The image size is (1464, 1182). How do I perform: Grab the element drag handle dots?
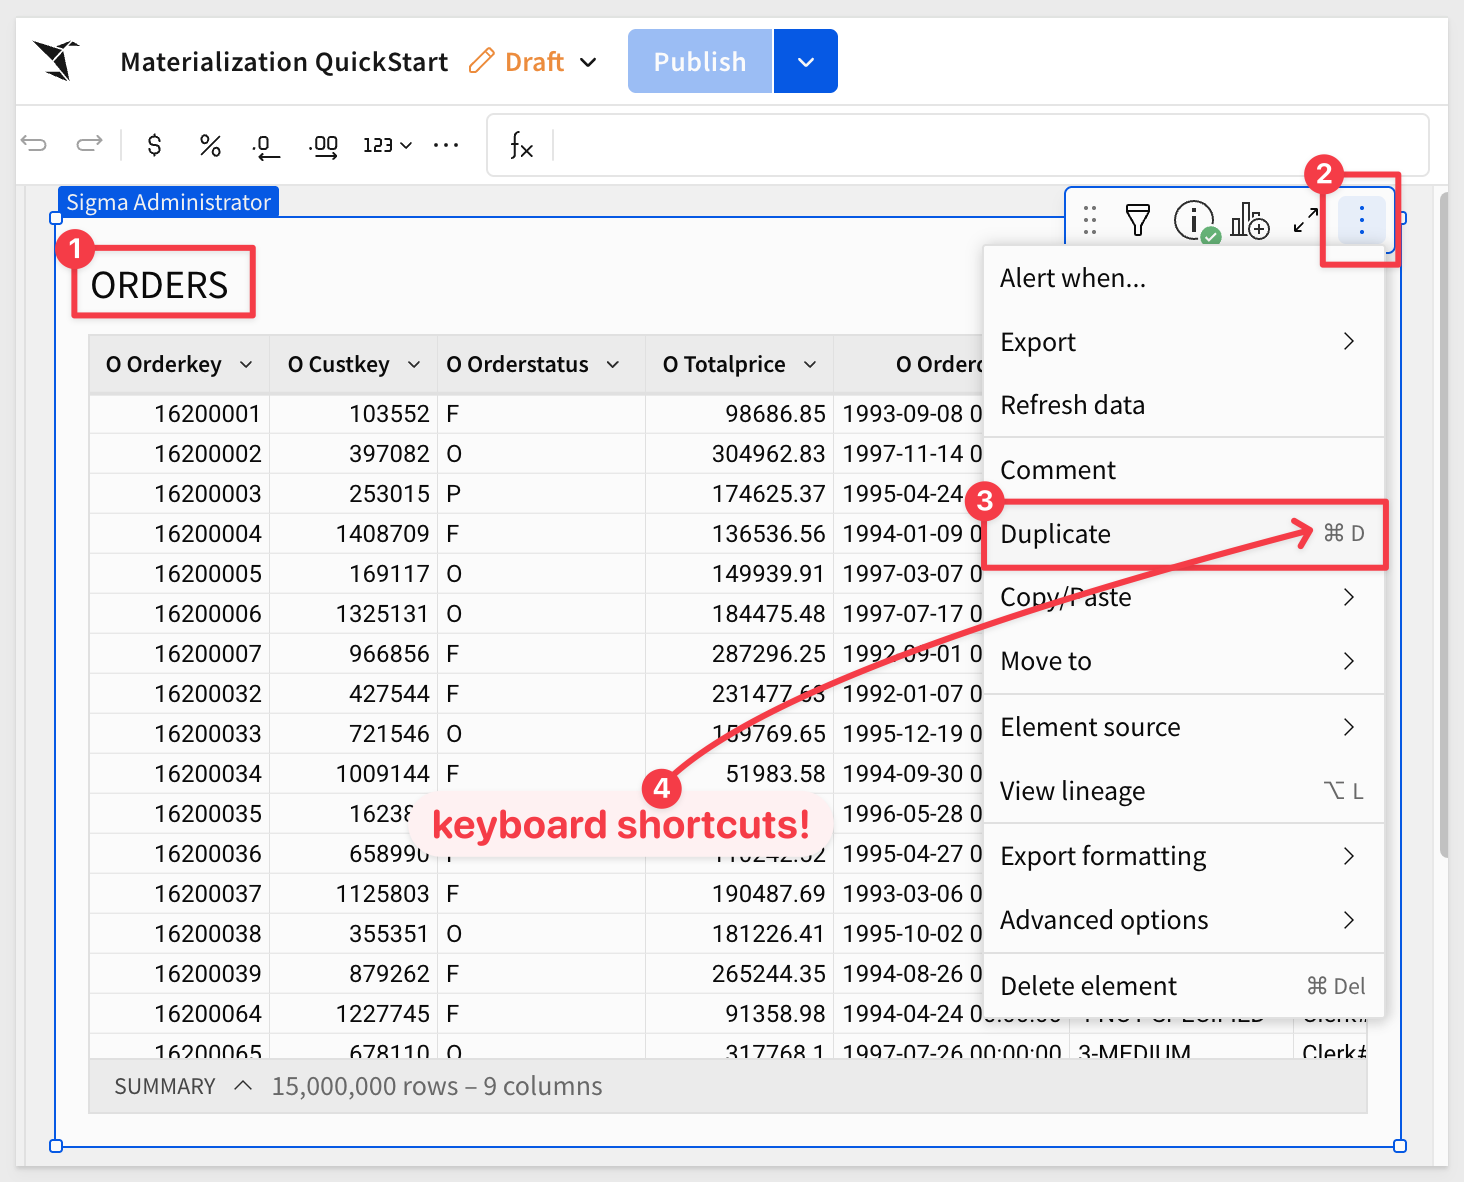pos(1090,220)
